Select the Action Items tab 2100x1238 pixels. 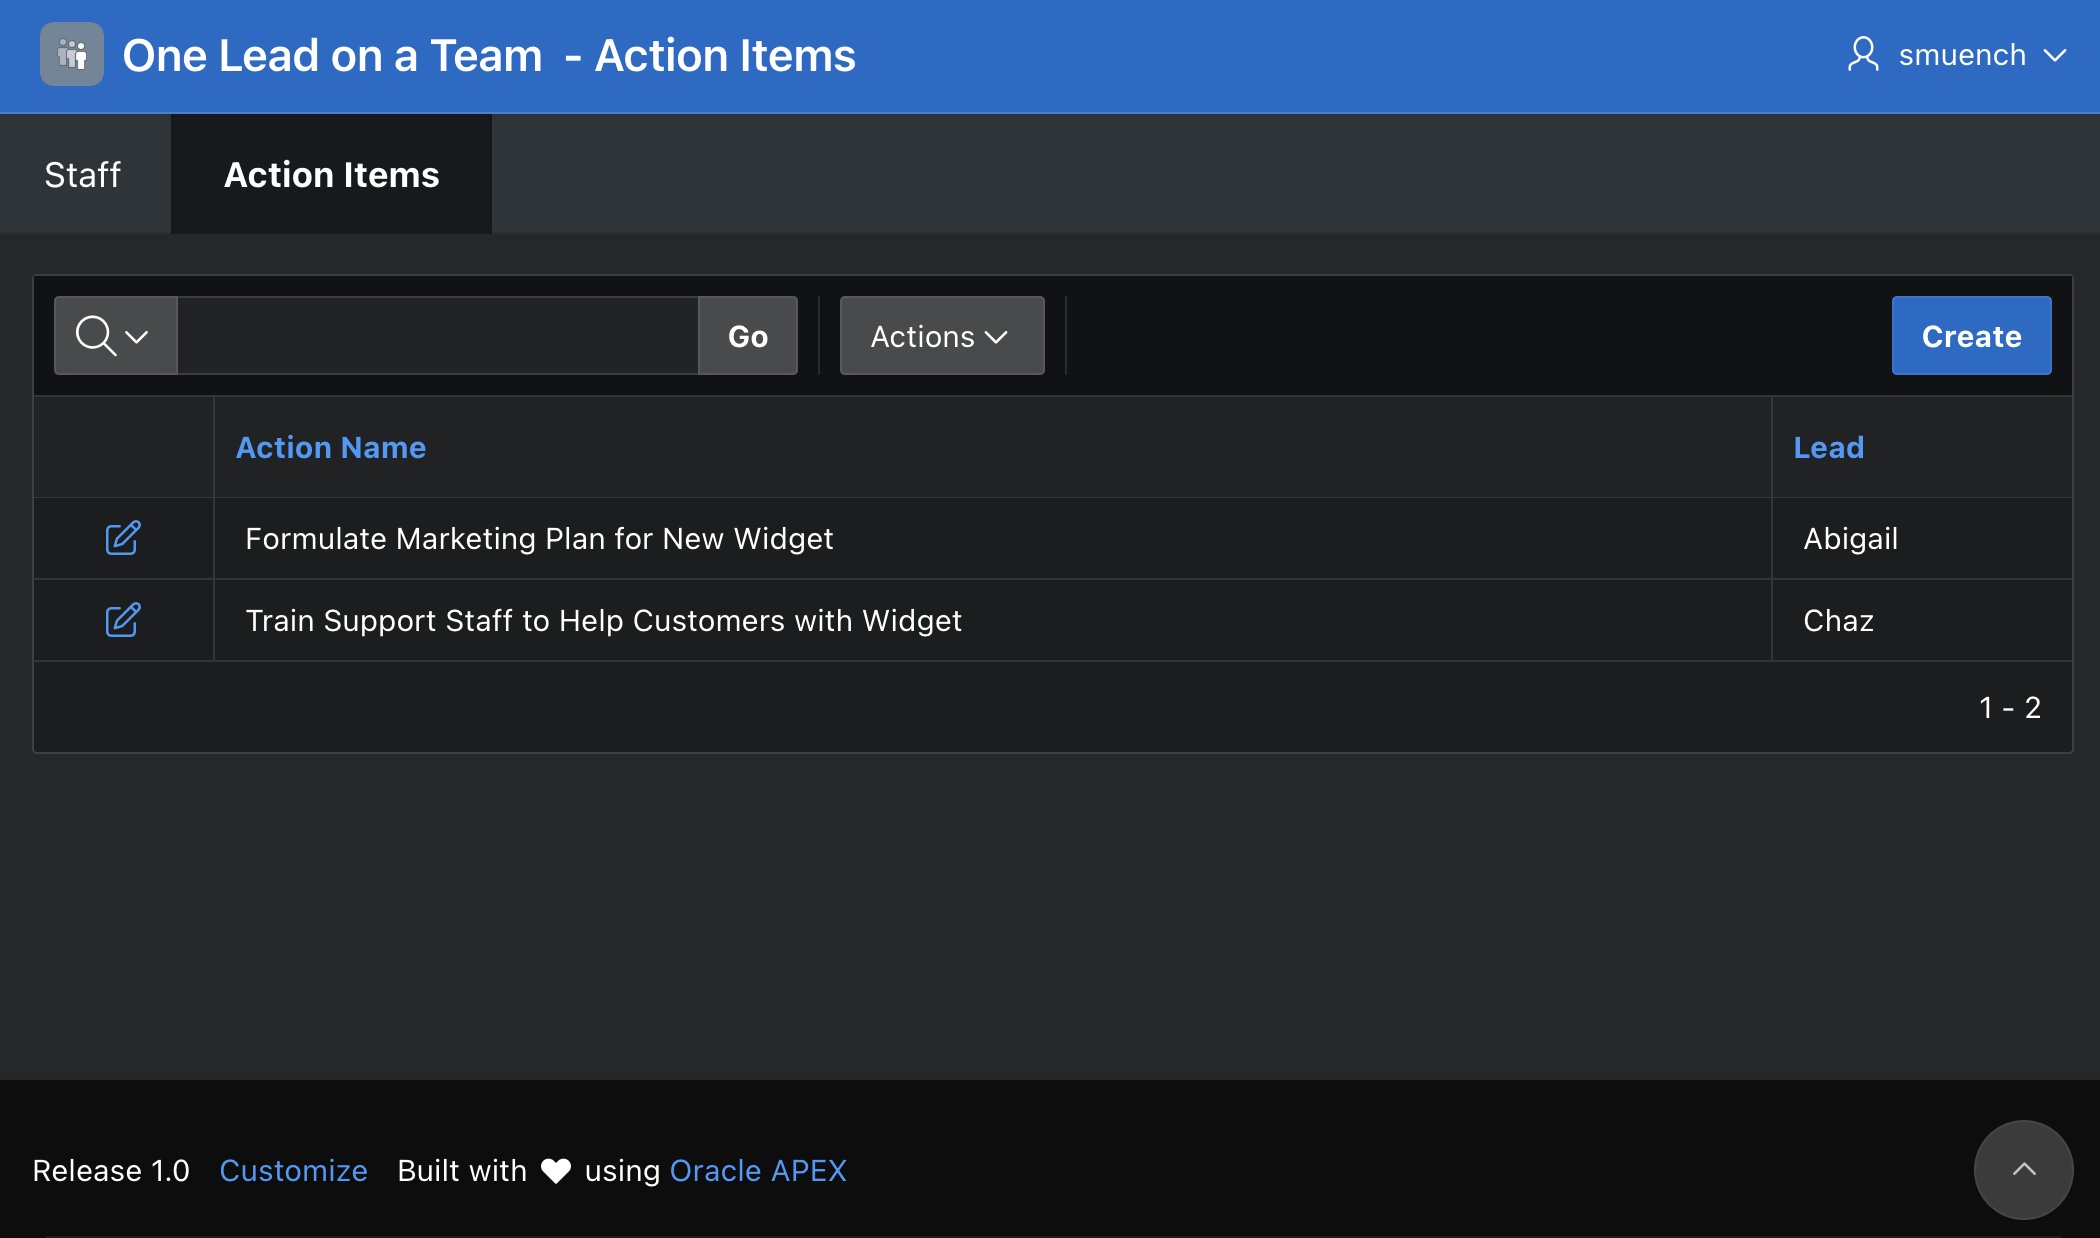pyautogui.click(x=331, y=175)
